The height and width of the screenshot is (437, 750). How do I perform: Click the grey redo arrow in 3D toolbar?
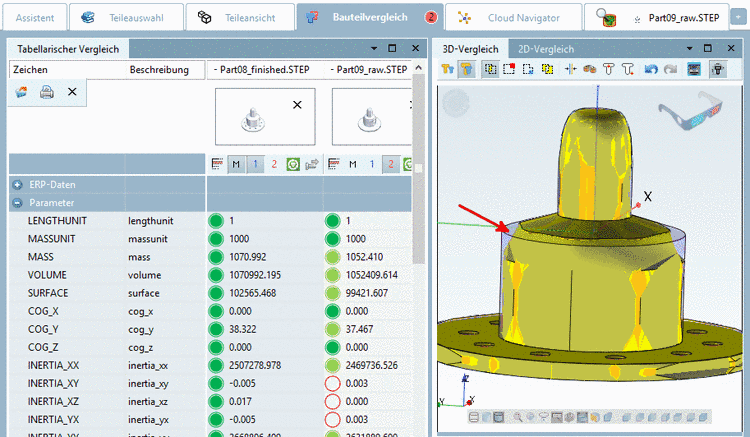(x=670, y=69)
